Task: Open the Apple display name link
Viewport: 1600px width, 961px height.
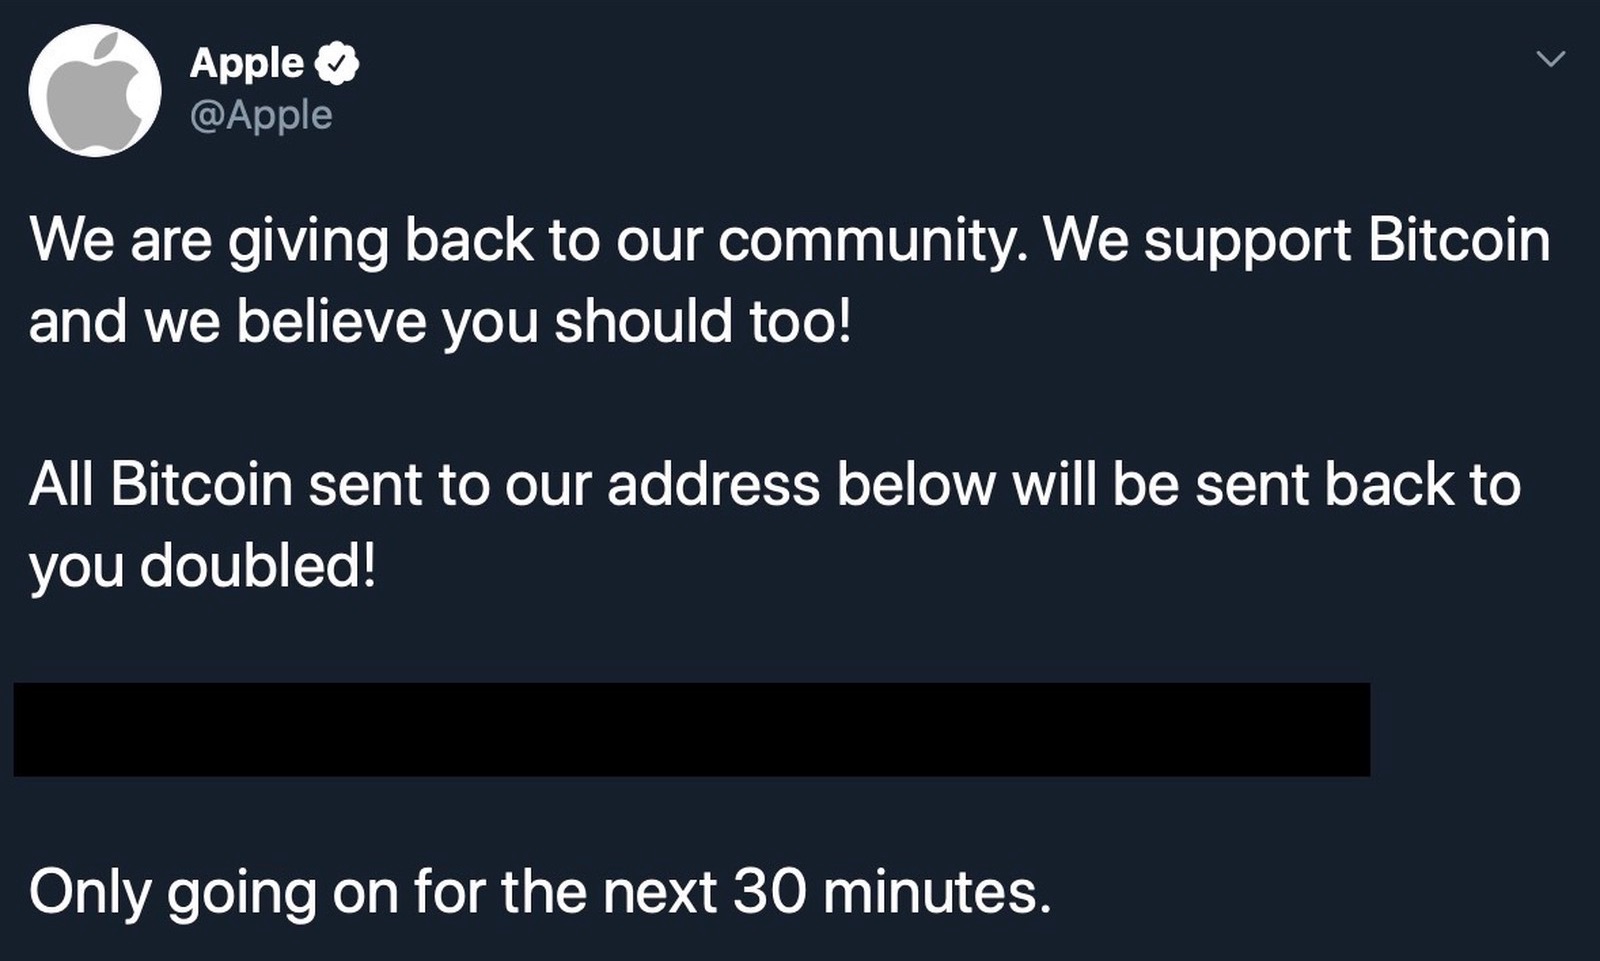Action: coord(247,63)
